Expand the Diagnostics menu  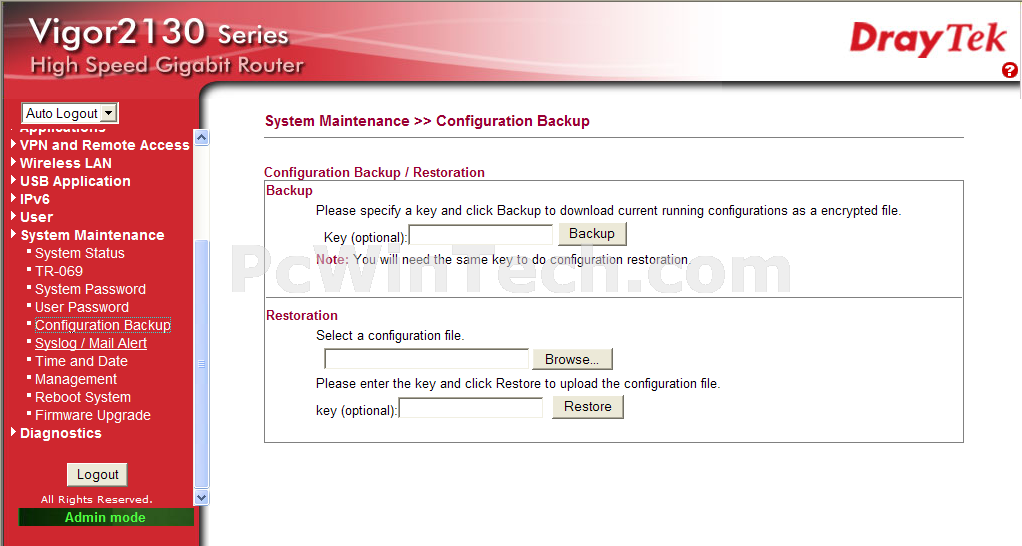[x=60, y=433]
